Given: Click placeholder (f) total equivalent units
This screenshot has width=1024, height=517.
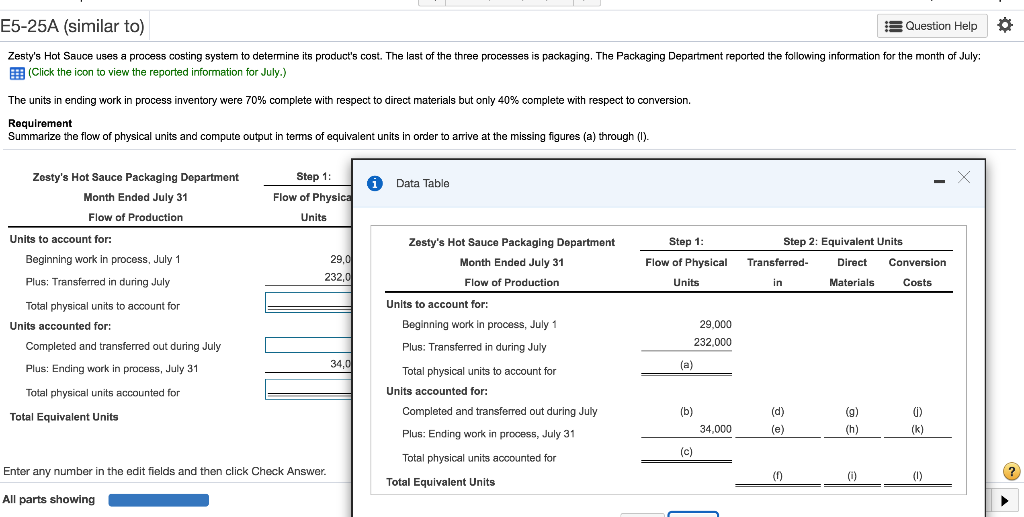Looking at the screenshot, I should point(778,476).
